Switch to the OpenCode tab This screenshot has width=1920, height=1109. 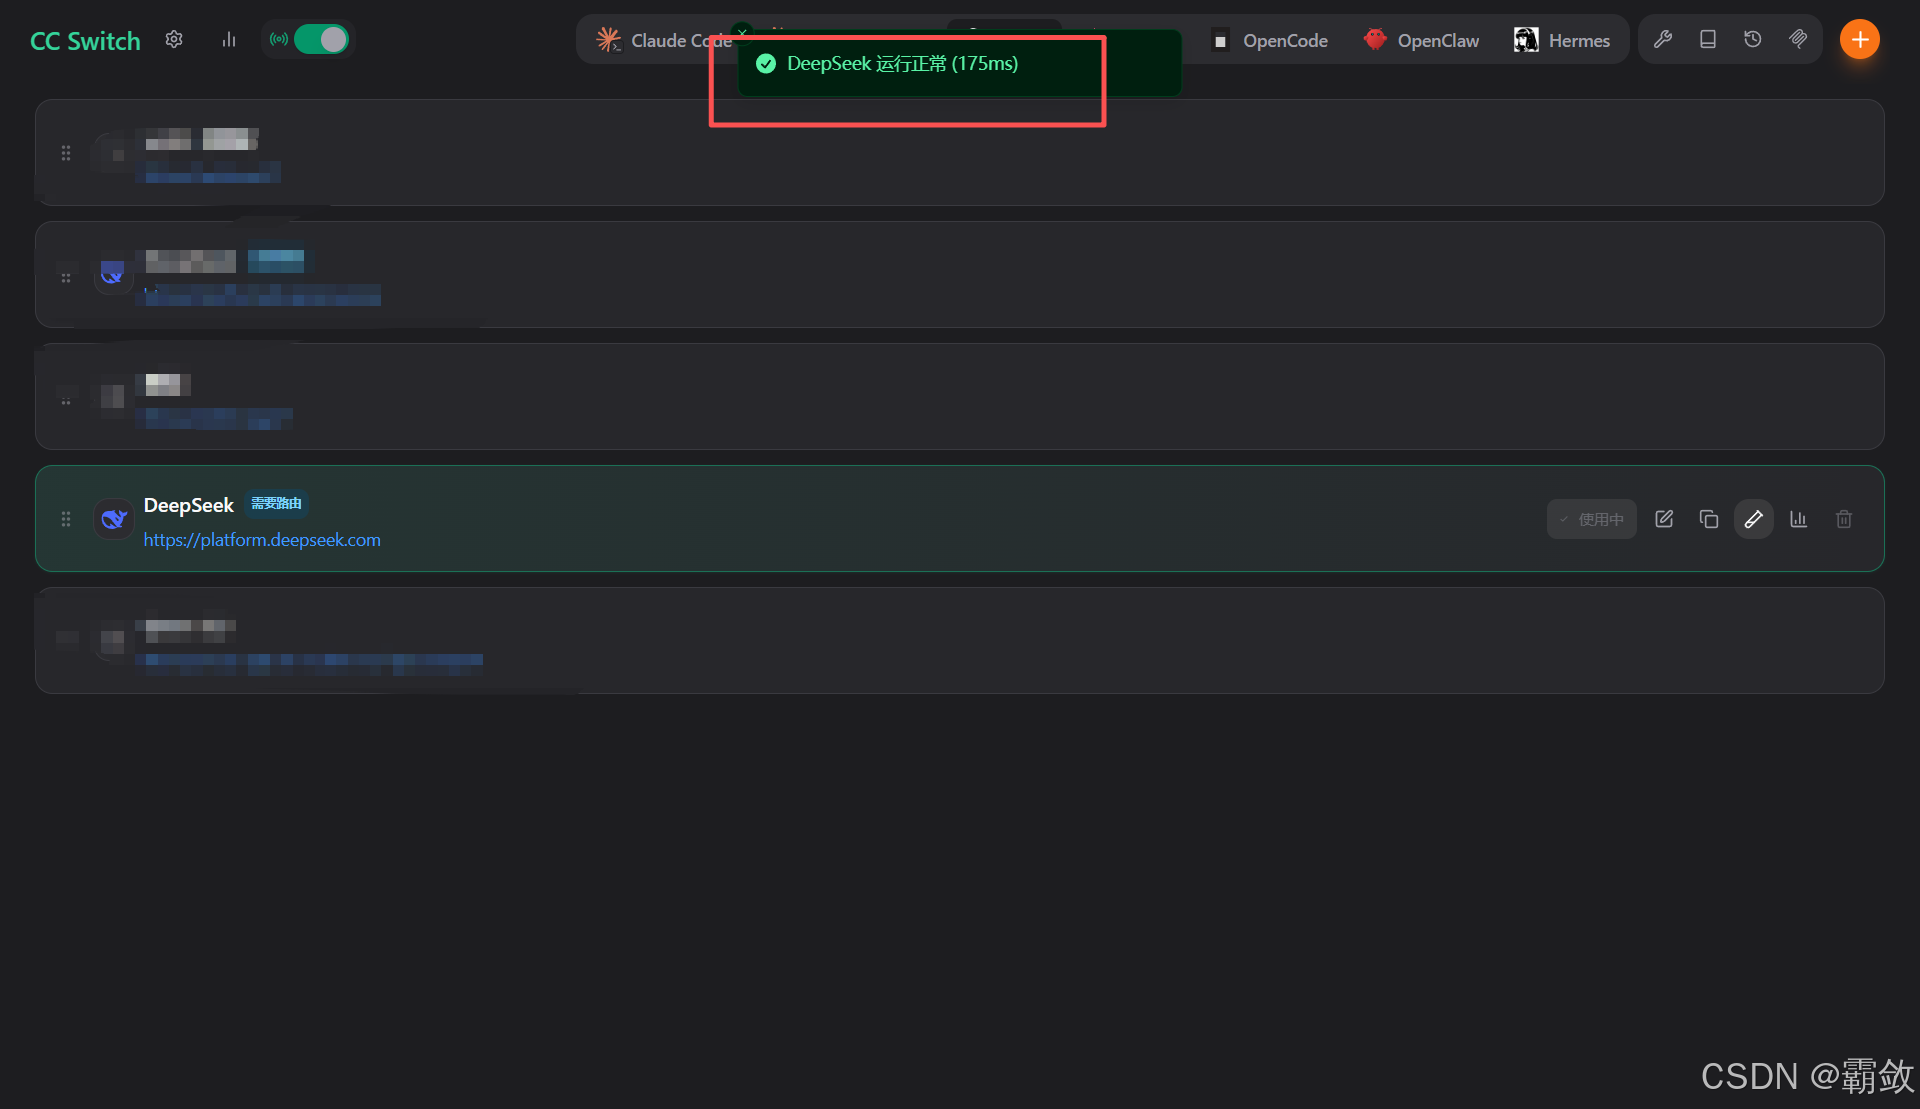tap(1270, 40)
